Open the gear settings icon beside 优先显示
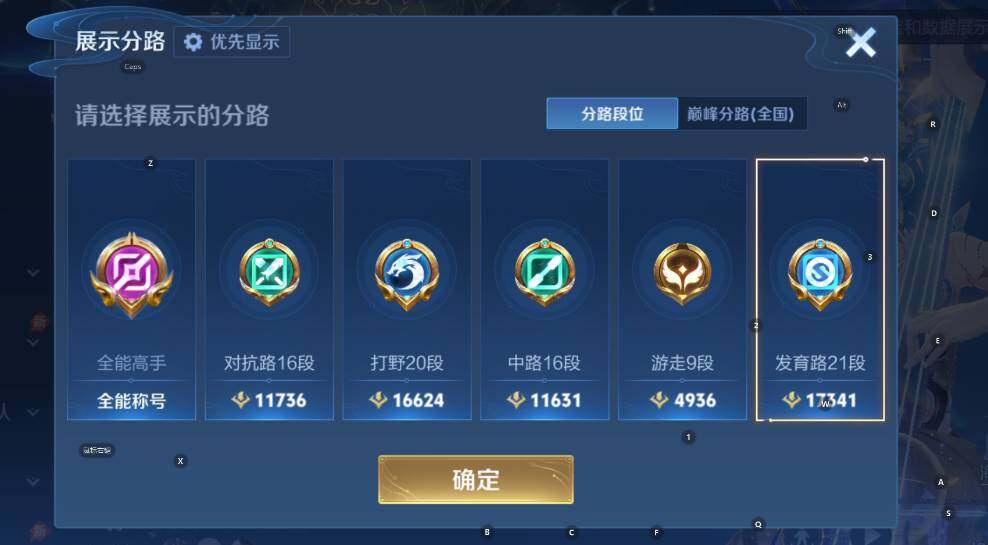 [x=193, y=42]
